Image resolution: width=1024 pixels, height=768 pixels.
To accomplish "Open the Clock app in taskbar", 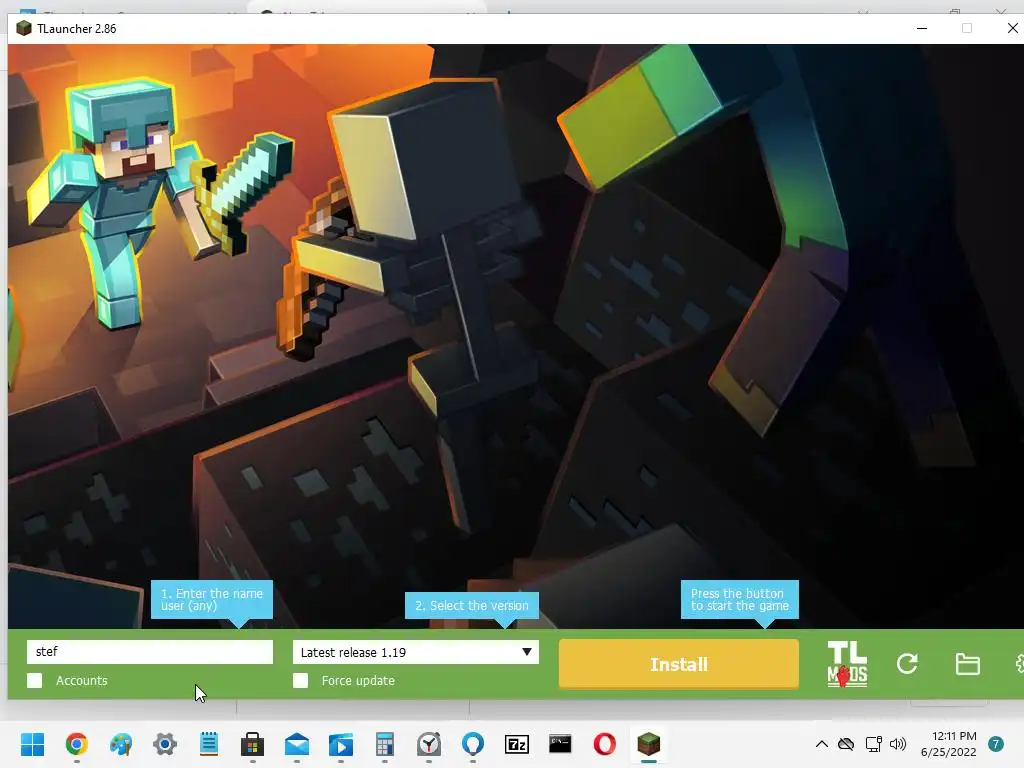I will point(429,744).
